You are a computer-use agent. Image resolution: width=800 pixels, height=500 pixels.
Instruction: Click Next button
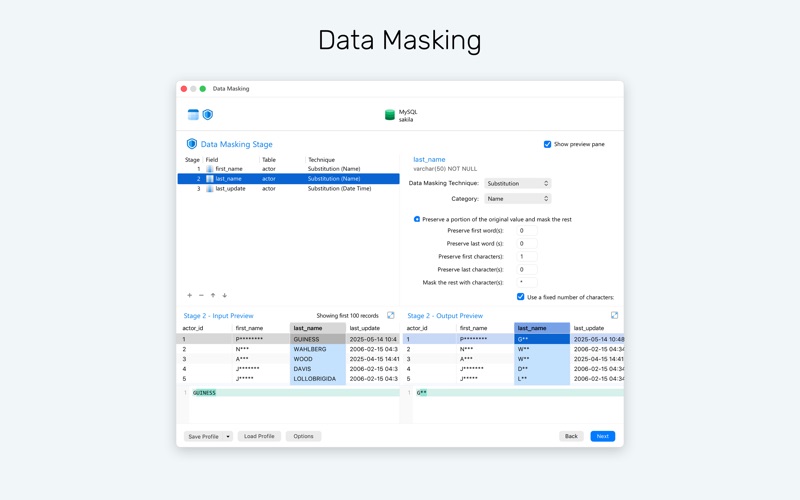(x=603, y=436)
